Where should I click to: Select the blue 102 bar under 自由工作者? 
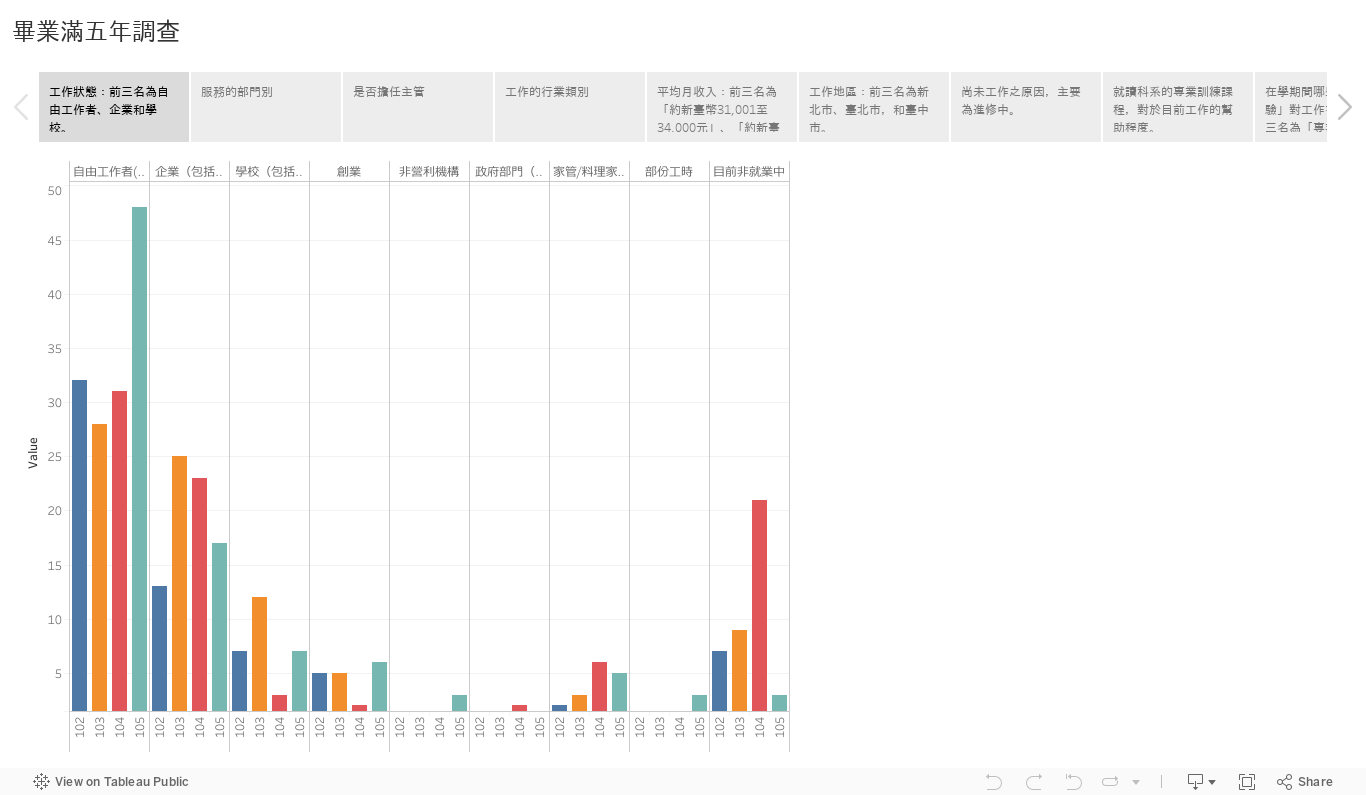79,546
